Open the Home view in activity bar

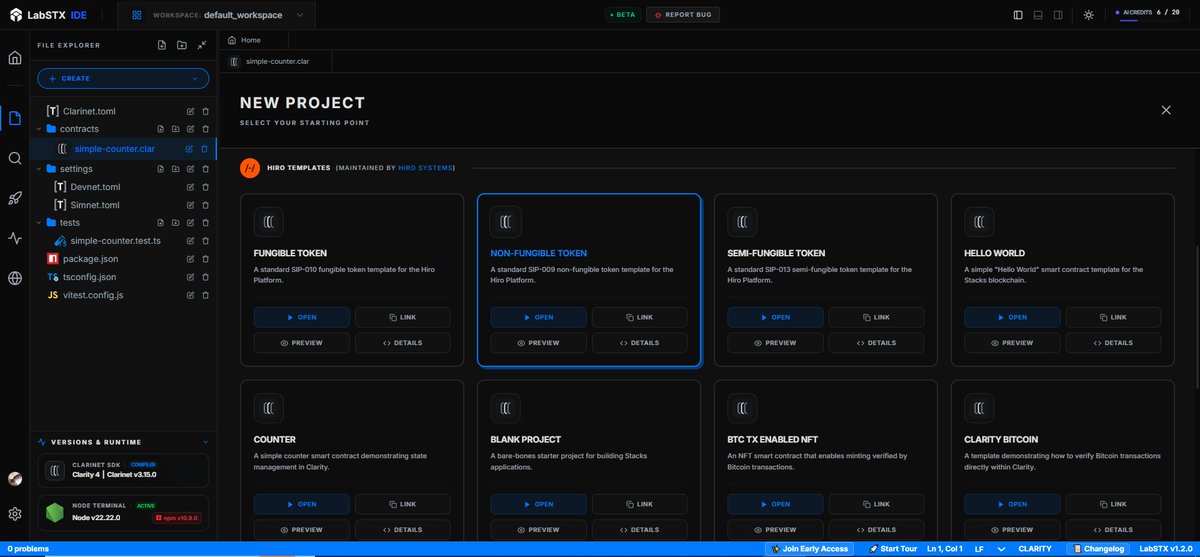(14, 57)
